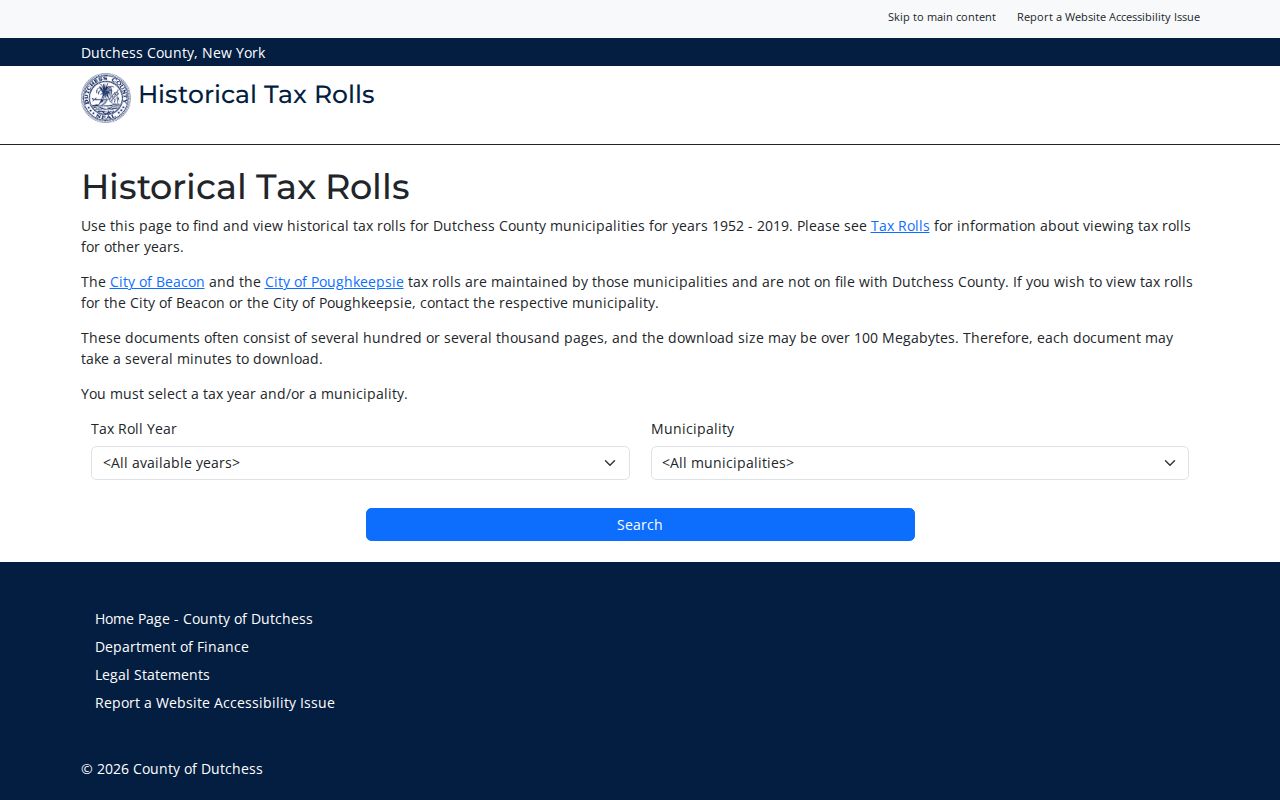Click Skip to main content
Screen dimensions: 1280x800
coord(942,17)
